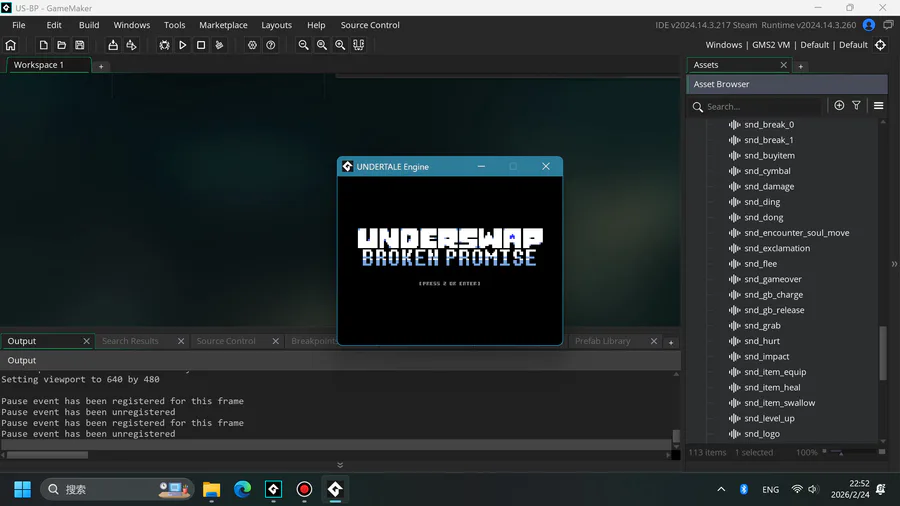Open the Layouts menu

click(x=277, y=25)
